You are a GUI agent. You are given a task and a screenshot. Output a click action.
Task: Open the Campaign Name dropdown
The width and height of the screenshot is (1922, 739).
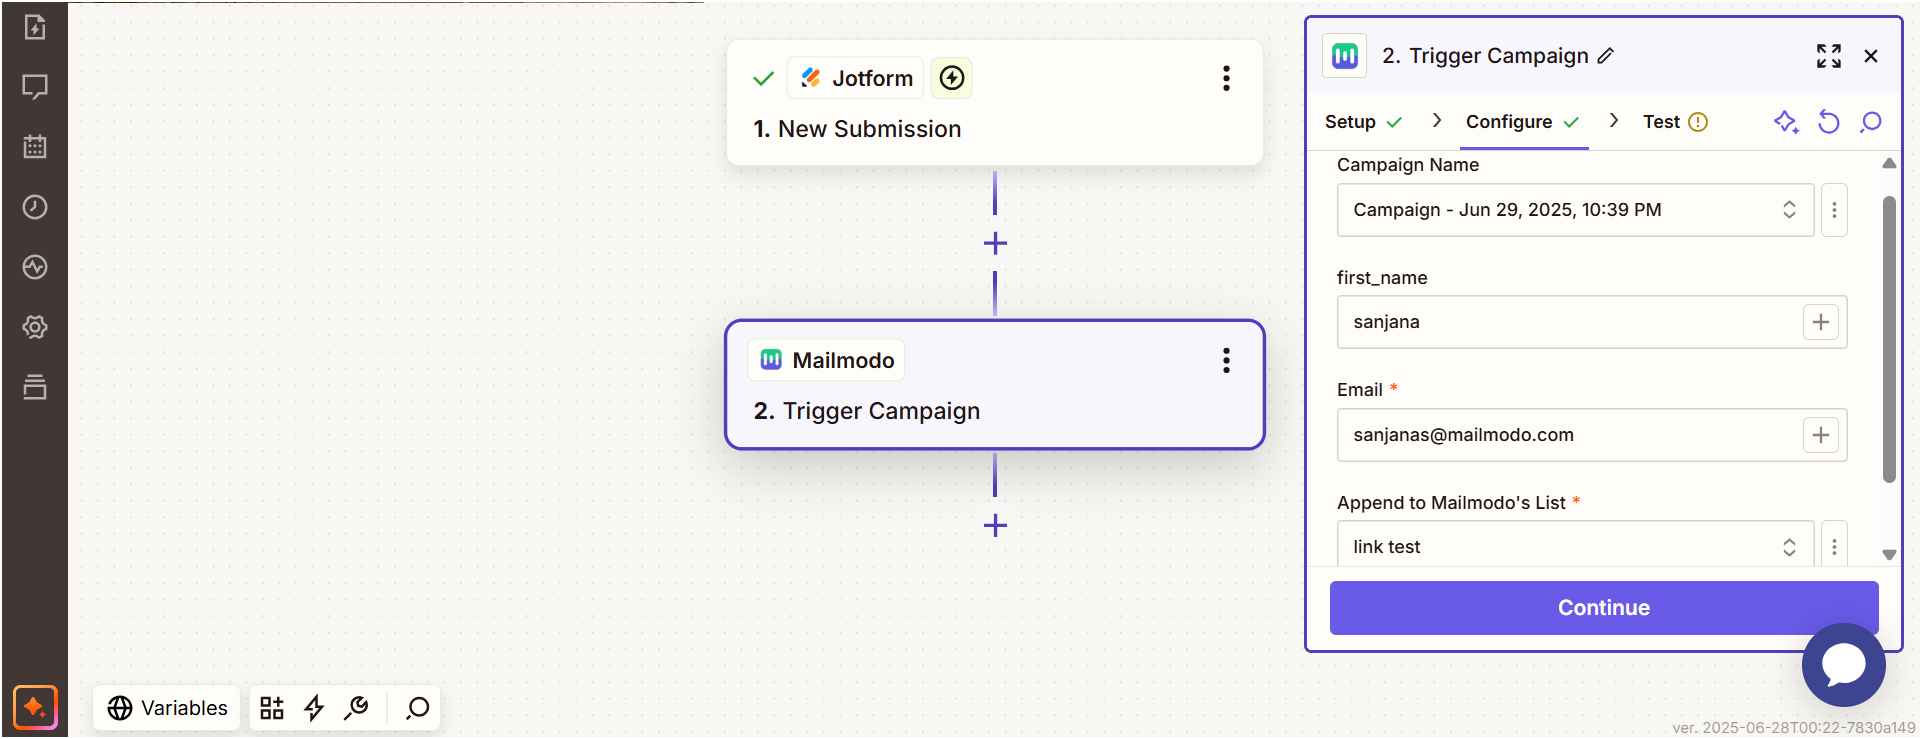(1575, 210)
